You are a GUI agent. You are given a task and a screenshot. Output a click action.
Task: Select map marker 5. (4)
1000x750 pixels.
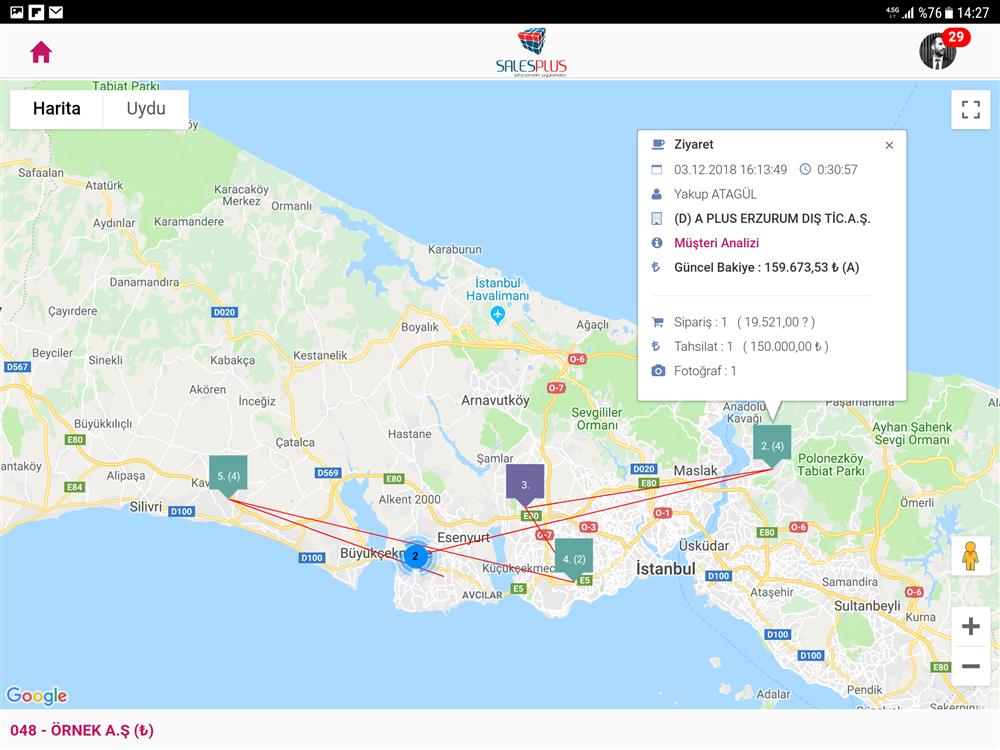coord(228,476)
